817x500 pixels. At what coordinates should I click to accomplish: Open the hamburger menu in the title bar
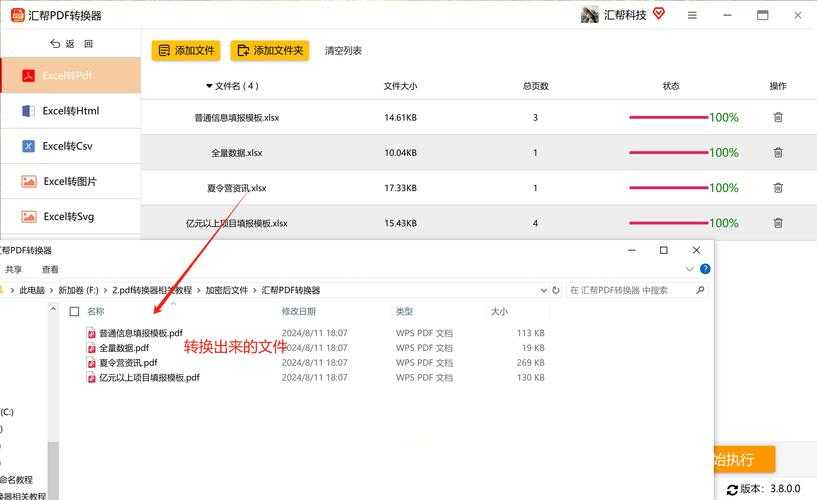692,16
